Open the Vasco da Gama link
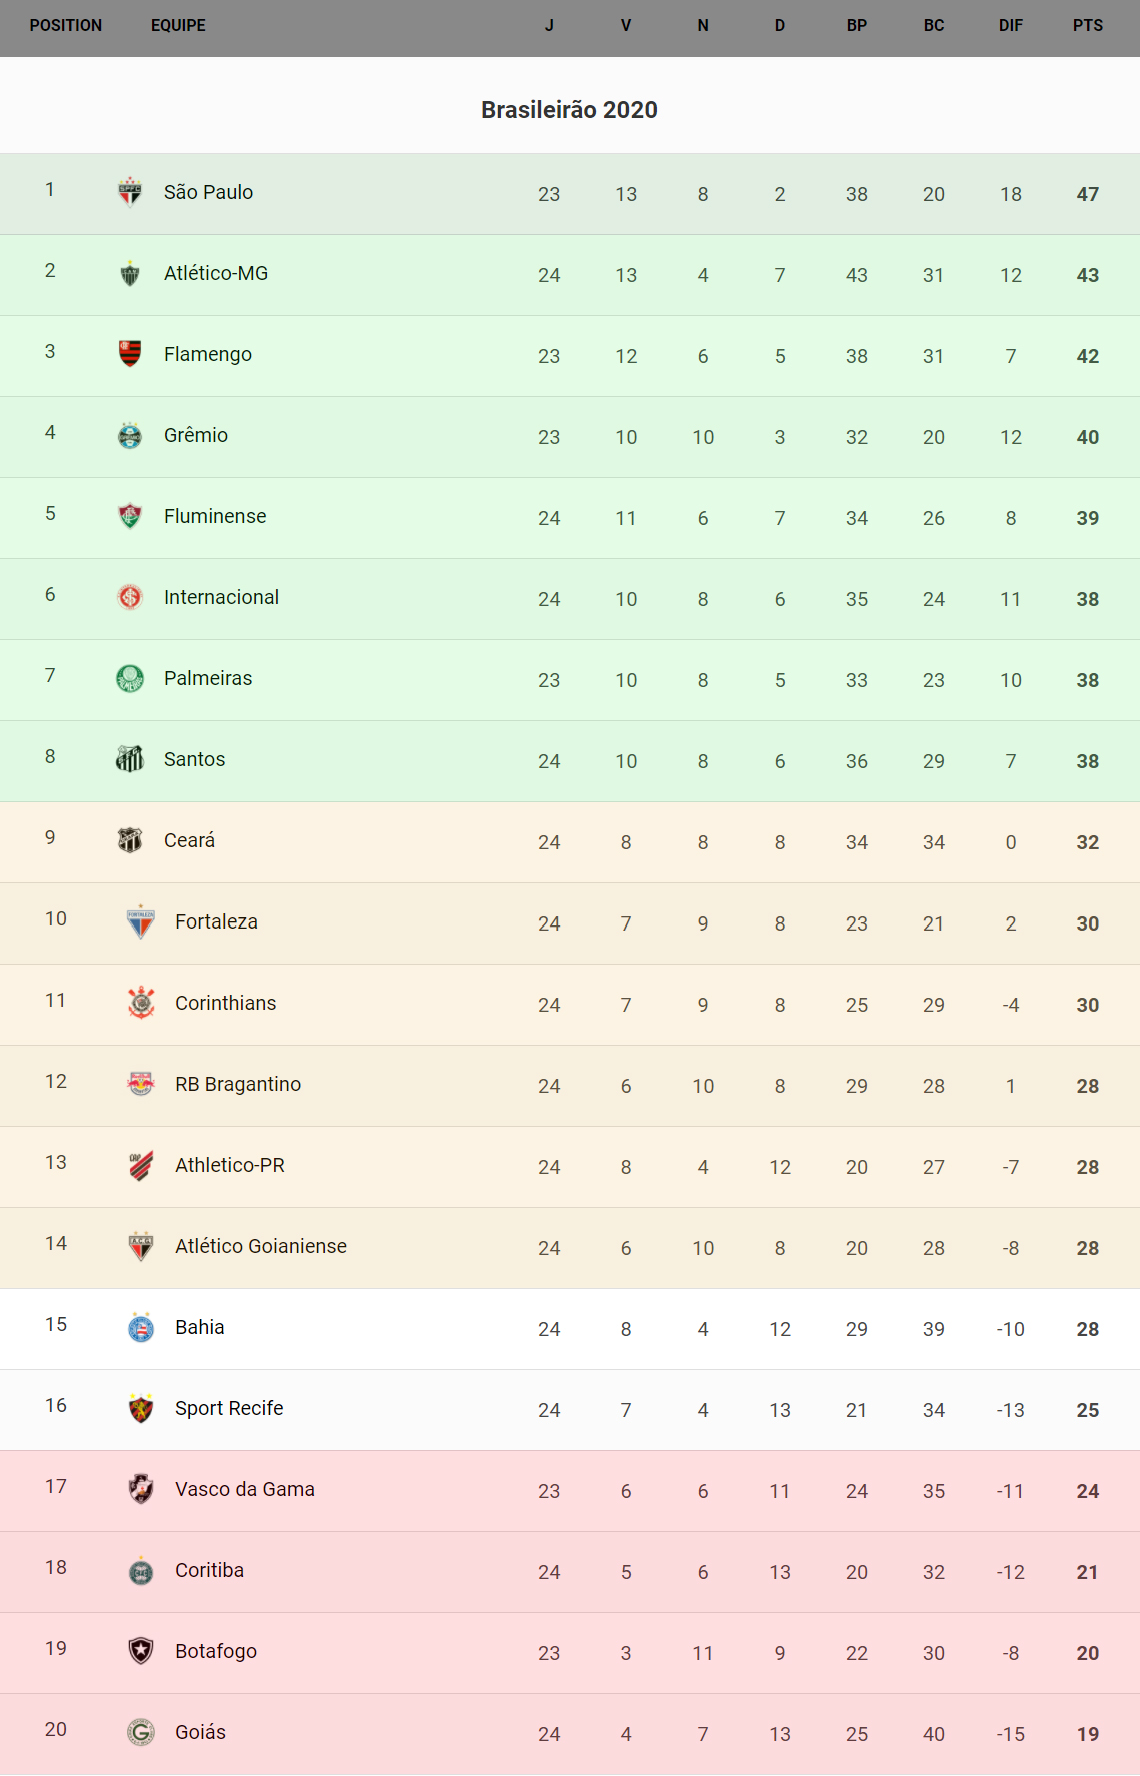Image resolution: width=1140 pixels, height=1776 pixels. click(x=245, y=1489)
